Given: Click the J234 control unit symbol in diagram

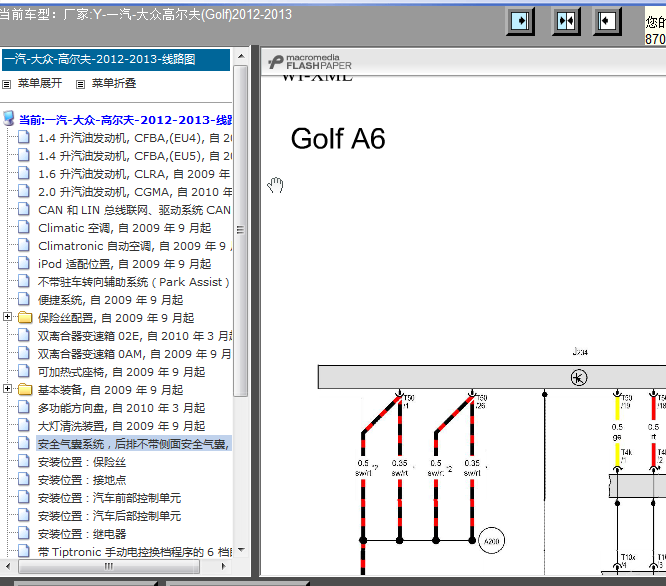Looking at the screenshot, I should [x=579, y=378].
